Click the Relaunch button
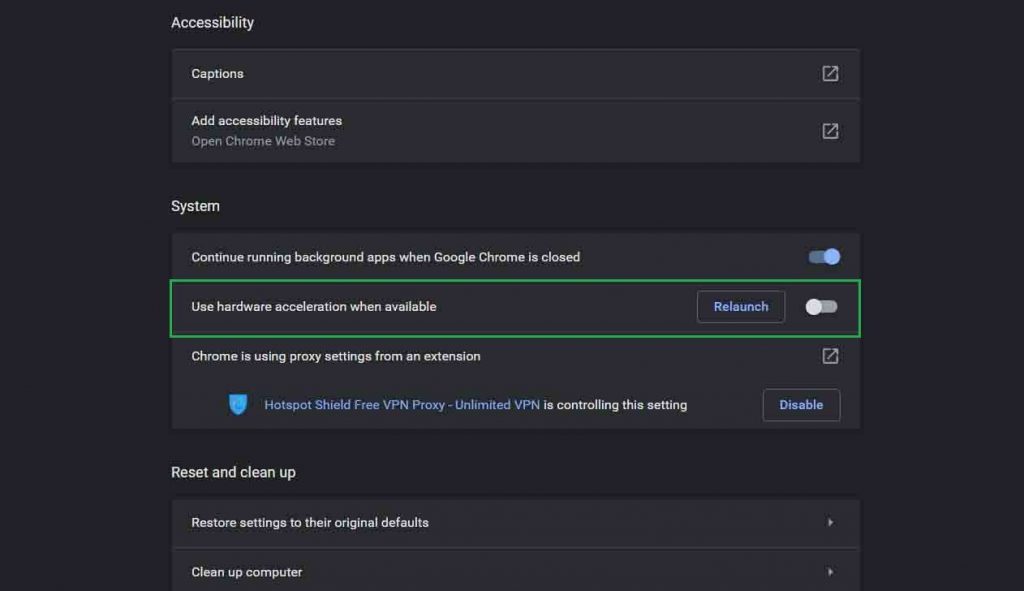 point(740,306)
